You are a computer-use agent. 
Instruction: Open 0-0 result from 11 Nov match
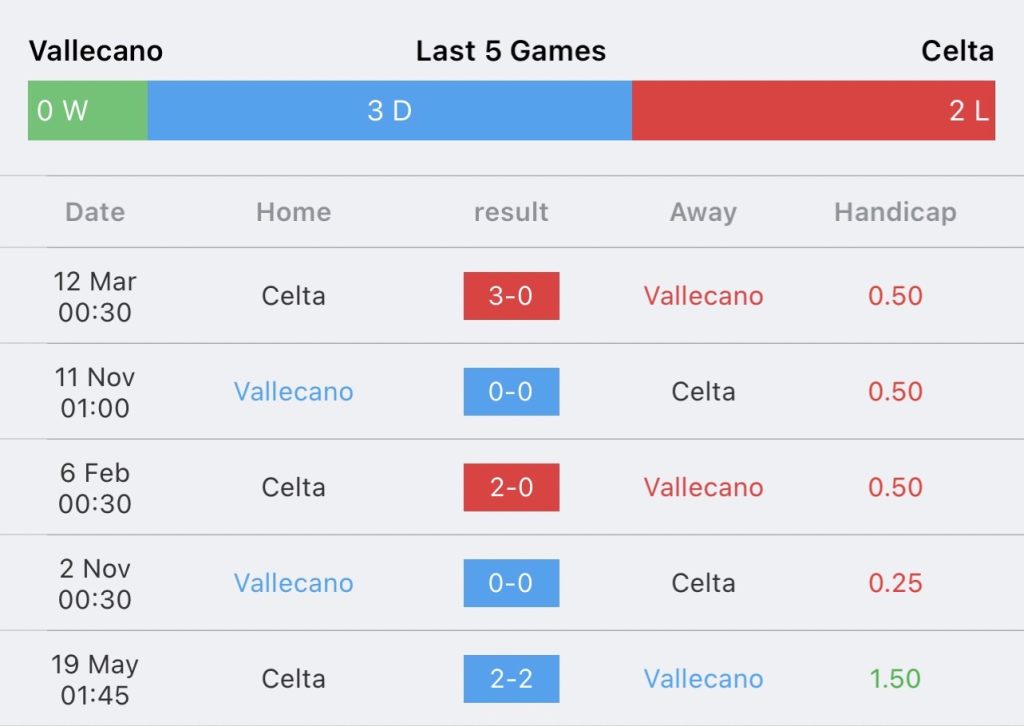pyautogui.click(x=511, y=392)
